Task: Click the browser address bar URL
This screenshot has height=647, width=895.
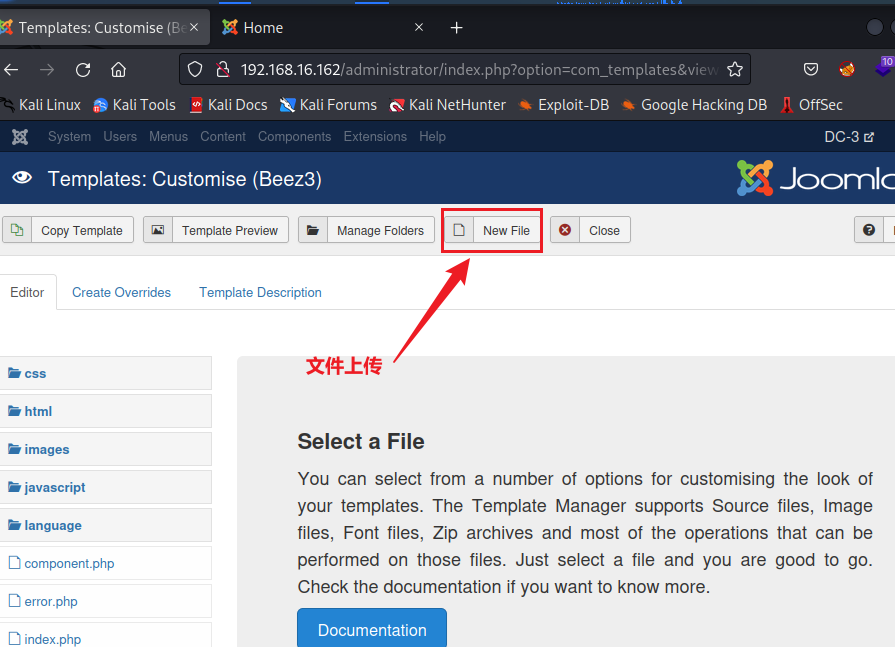Action: [478, 70]
